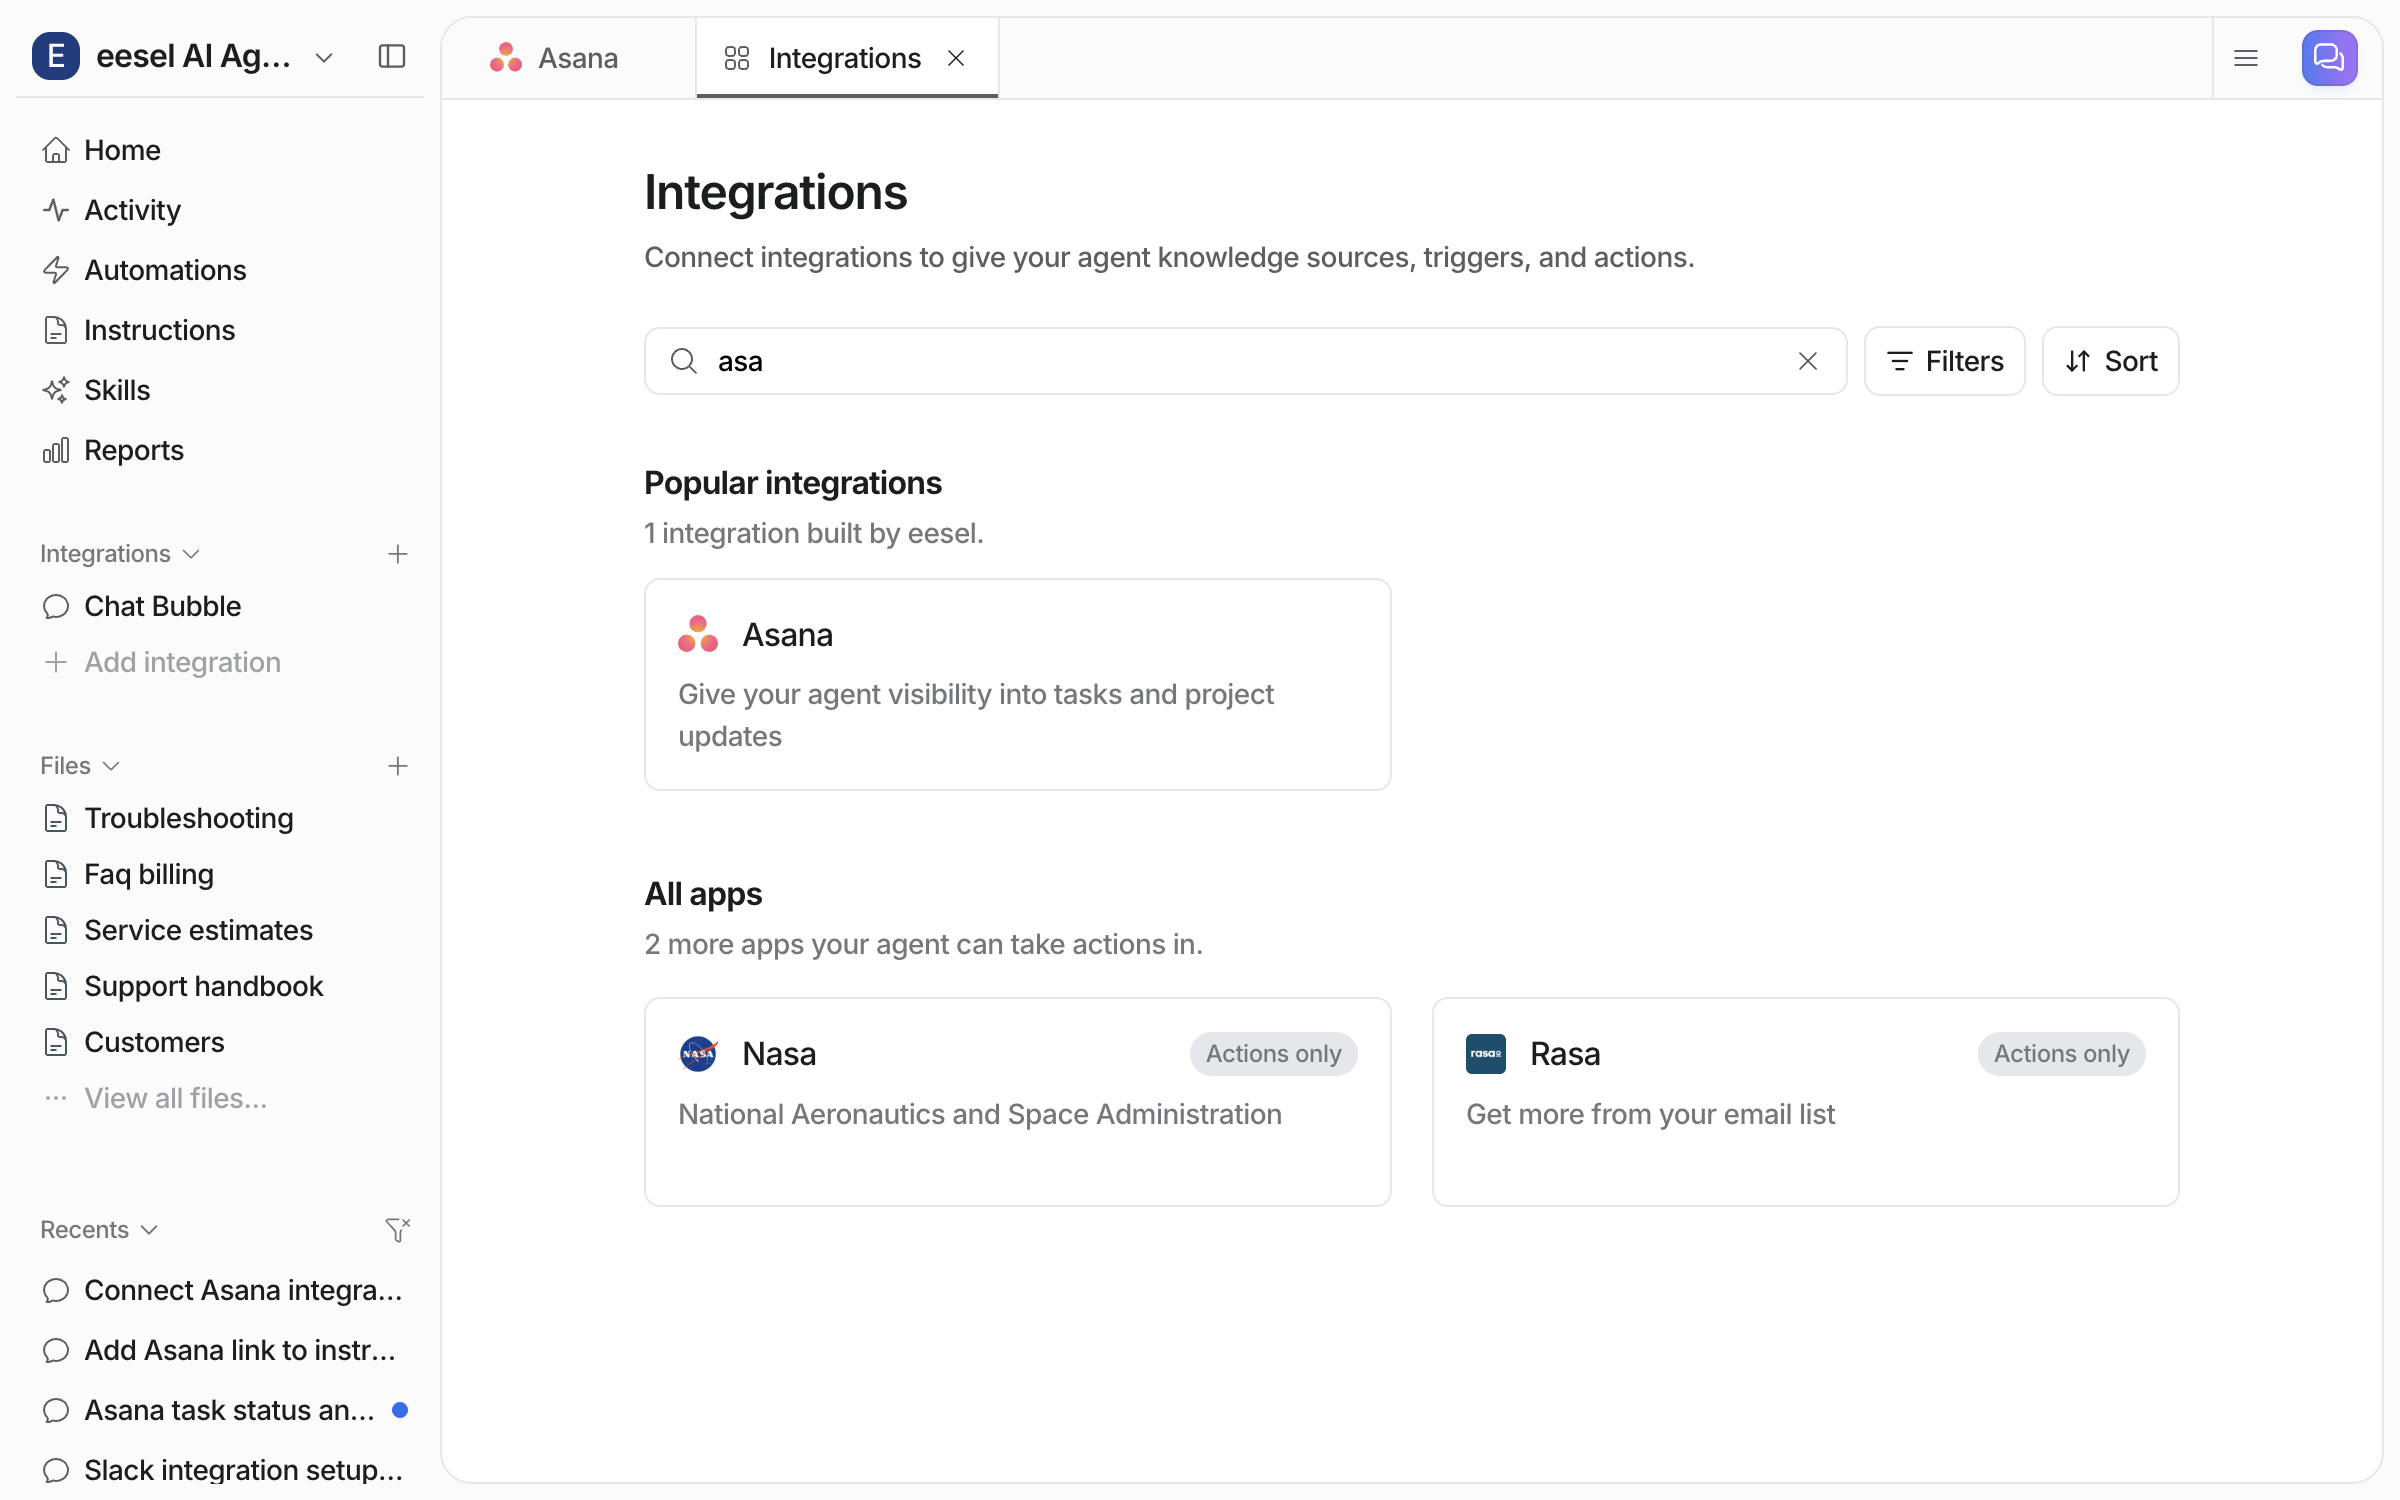Open the Service estimates file
Image resolution: width=2400 pixels, height=1500 pixels.
220,930
